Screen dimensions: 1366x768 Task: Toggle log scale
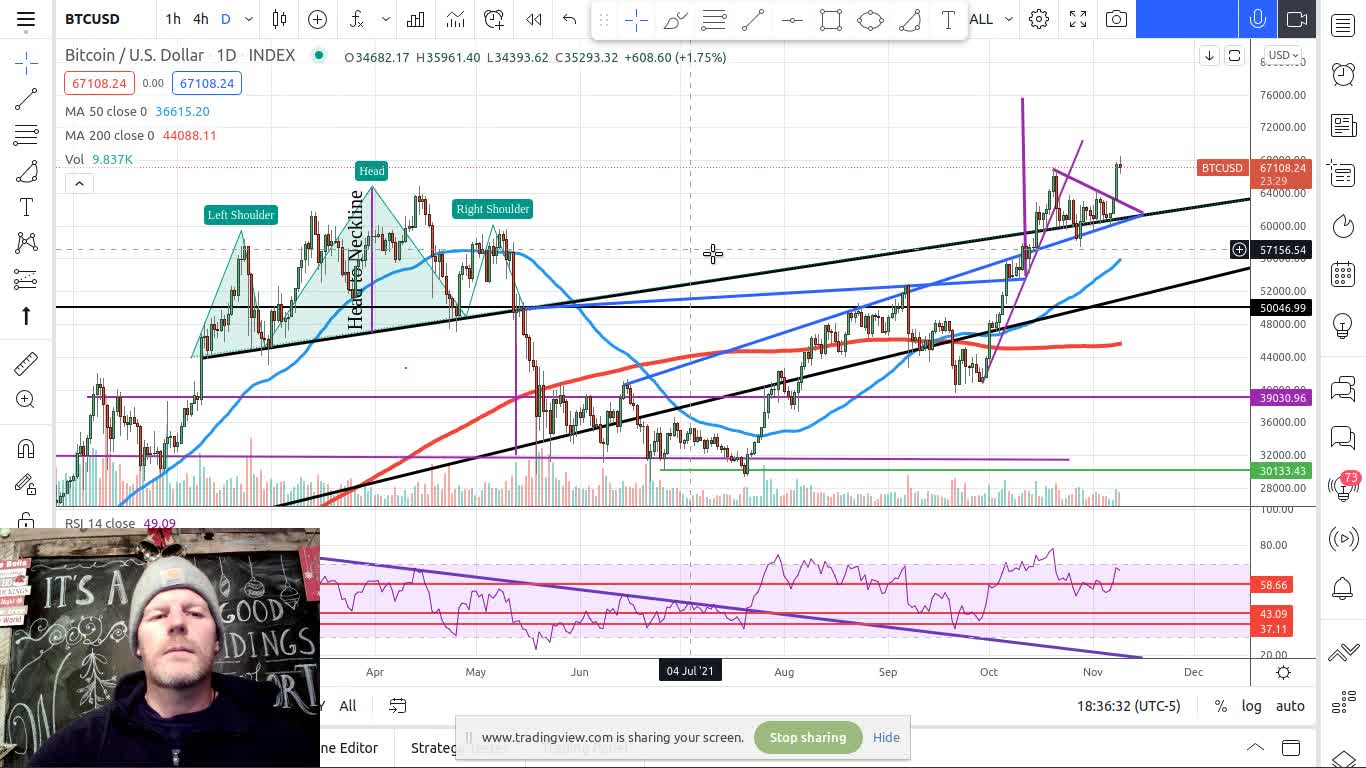click(x=1251, y=706)
